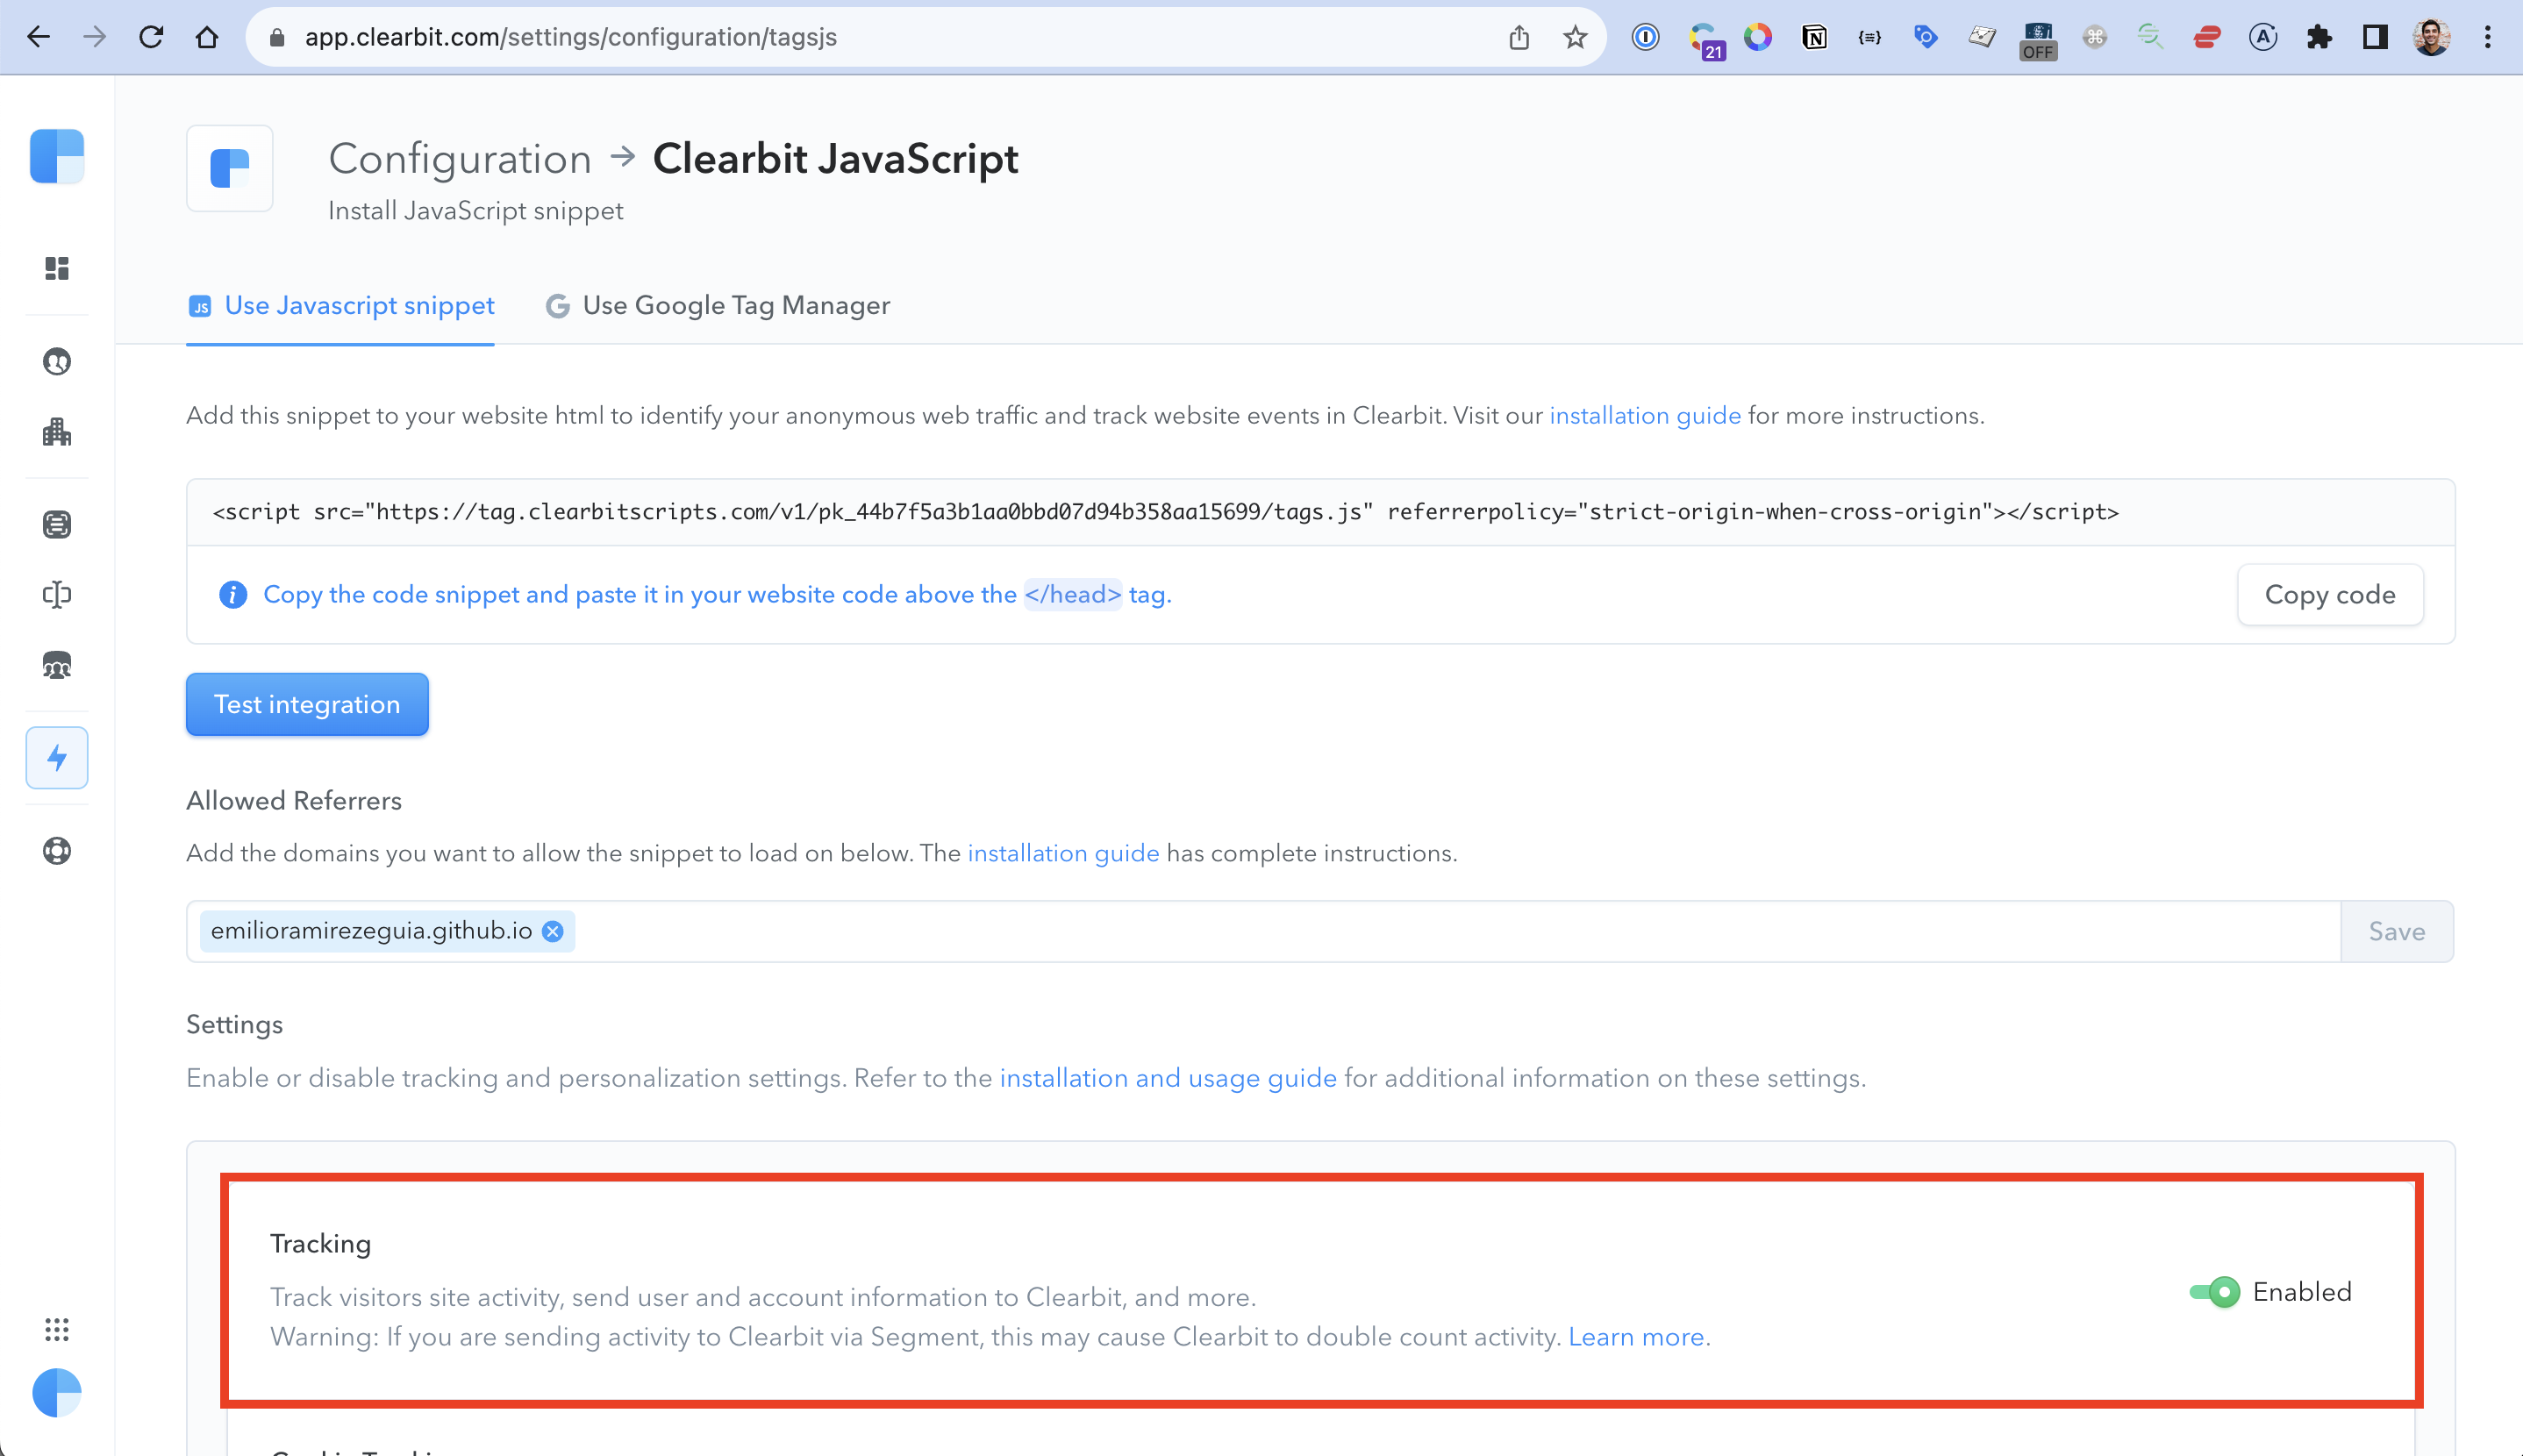
Task: Open the curly braces extension icon
Action: [x=1869, y=37]
